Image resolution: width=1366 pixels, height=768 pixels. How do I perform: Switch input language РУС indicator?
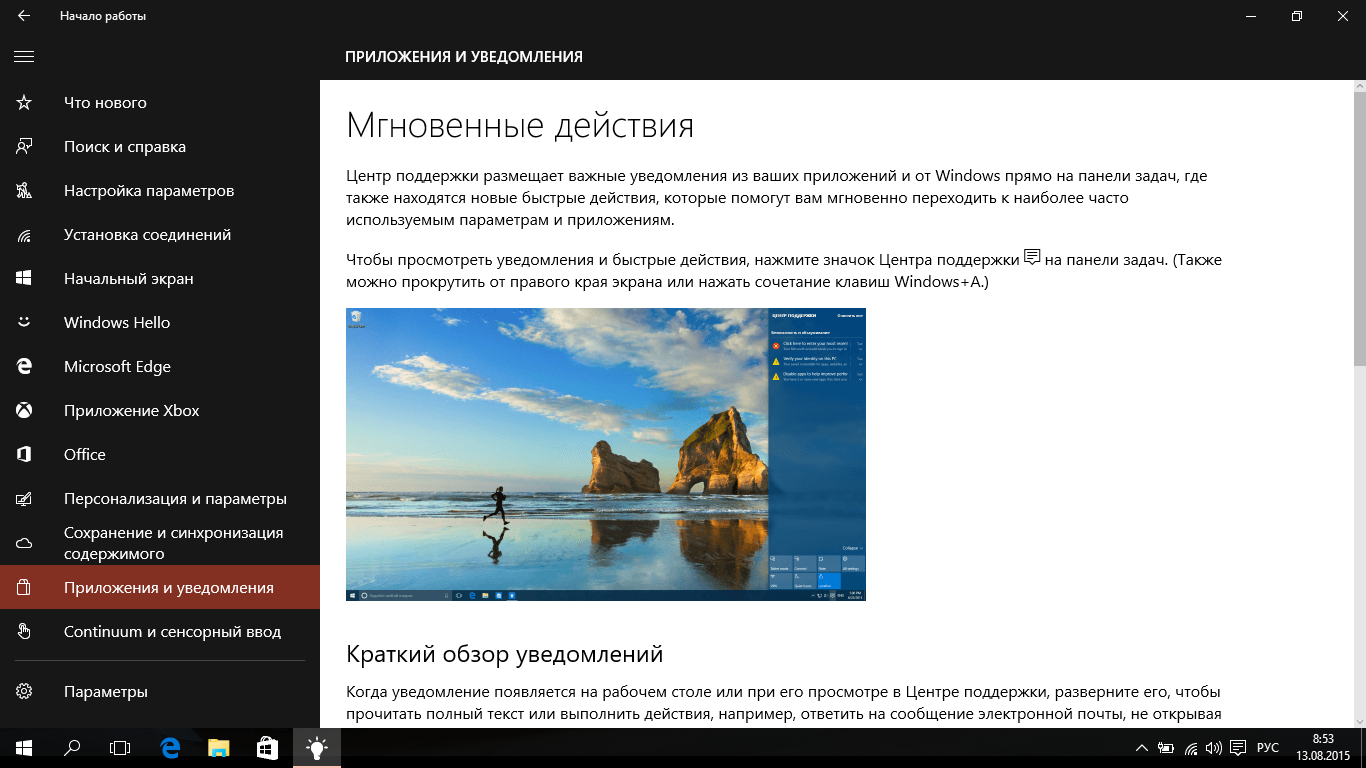click(1268, 747)
